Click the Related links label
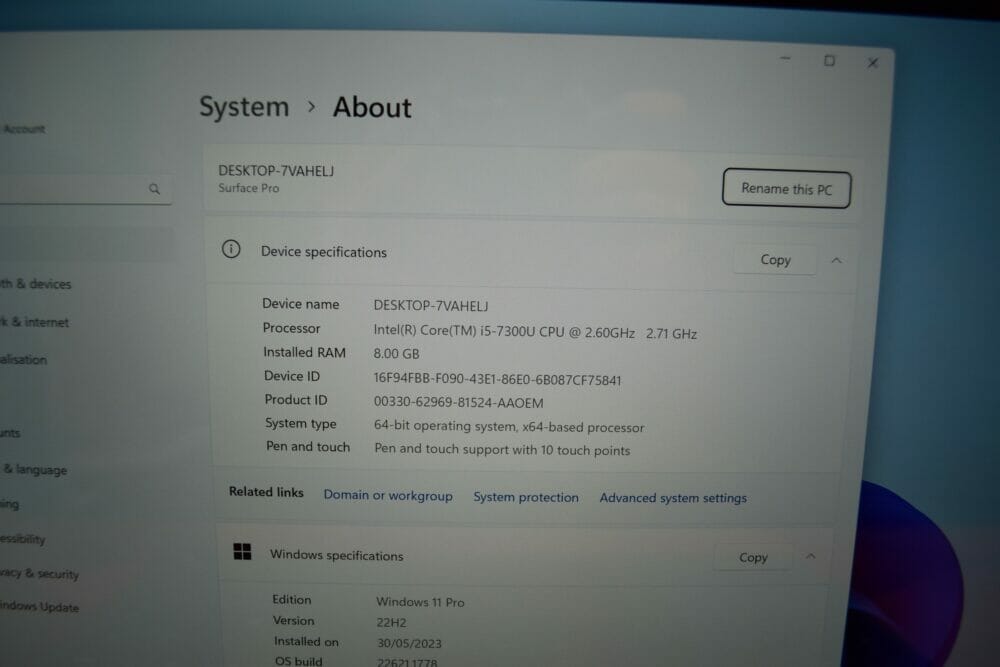1000x667 pixels. (x=266, y=492)
